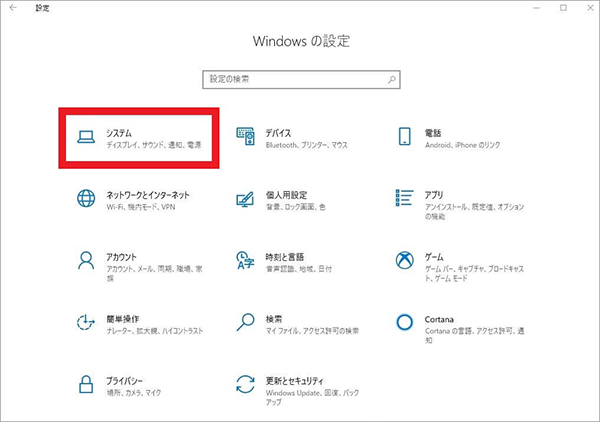Click the ディスプレイ、サウンド description text

click(154, 145)
